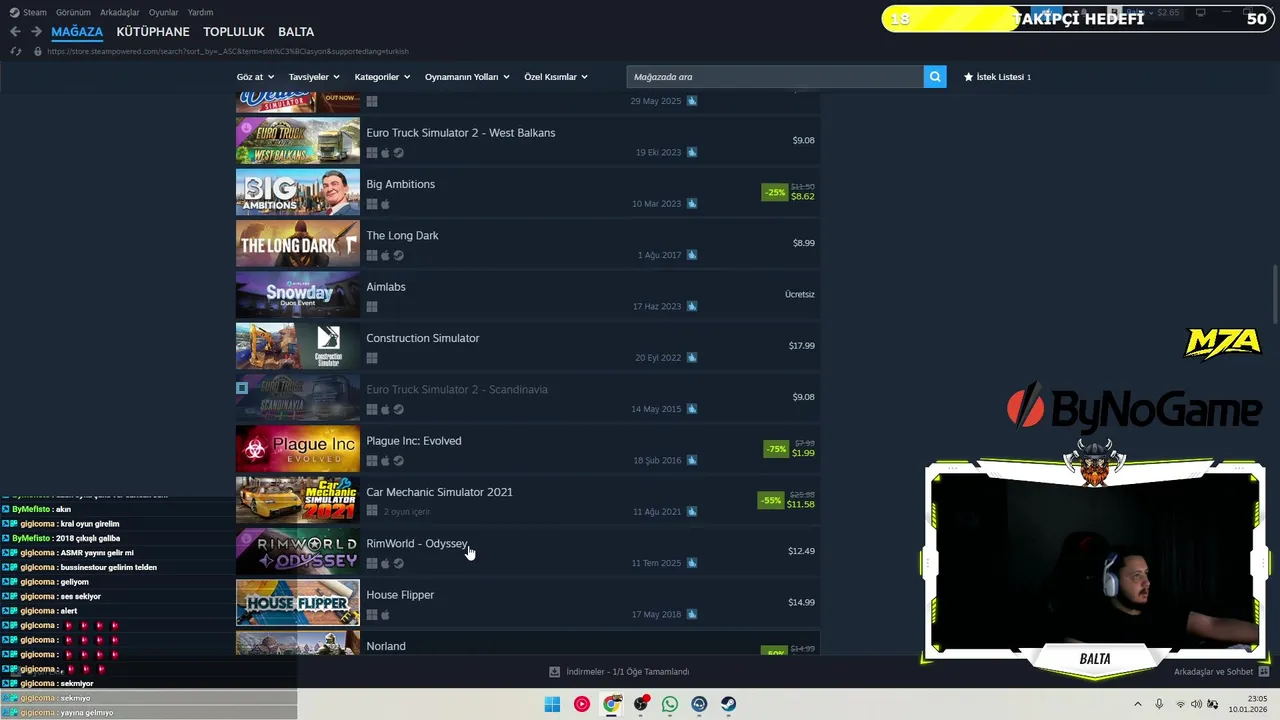The image size is (1280, 720).
Task: Switch to the TOPLULUK tab
Action: pyautogui.click(x=234, y=32)
